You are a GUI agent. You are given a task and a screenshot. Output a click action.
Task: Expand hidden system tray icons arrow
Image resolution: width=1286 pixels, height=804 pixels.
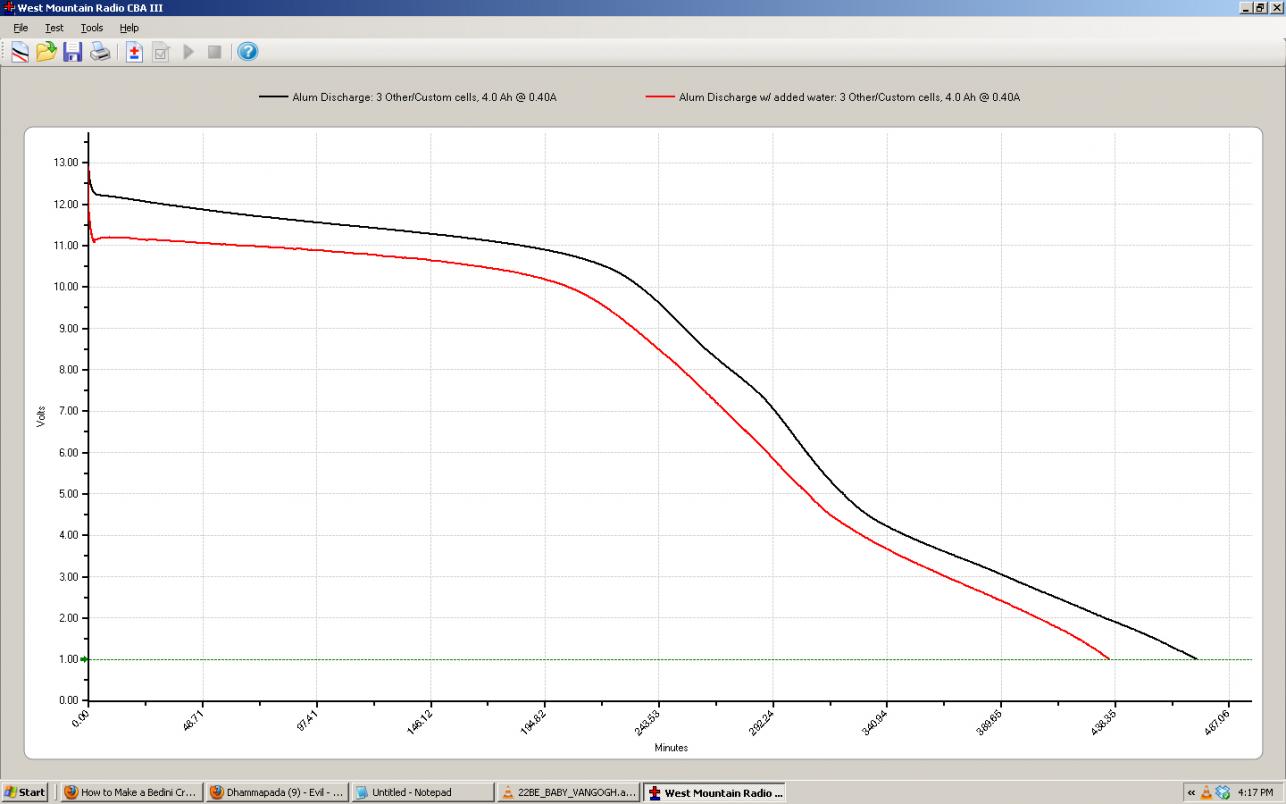coord(1192,793)
